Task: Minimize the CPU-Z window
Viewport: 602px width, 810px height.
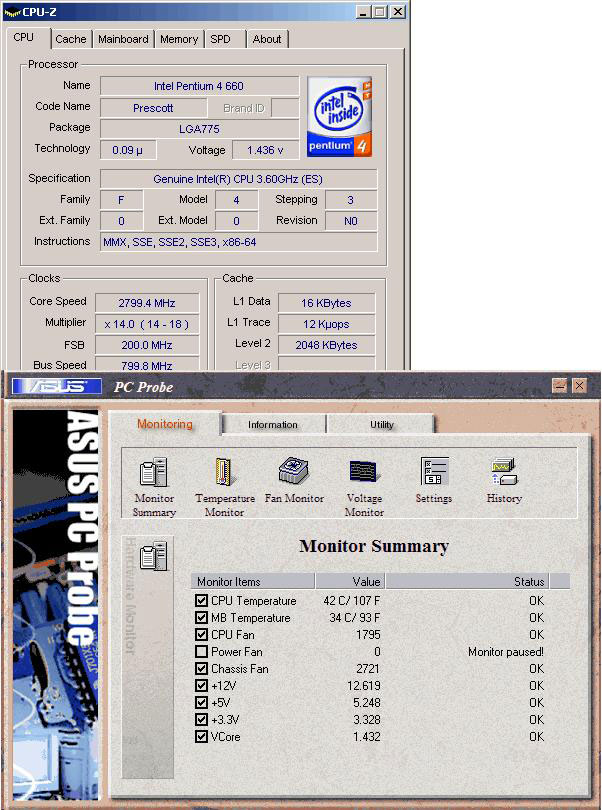Action: [x=364, y=12]
